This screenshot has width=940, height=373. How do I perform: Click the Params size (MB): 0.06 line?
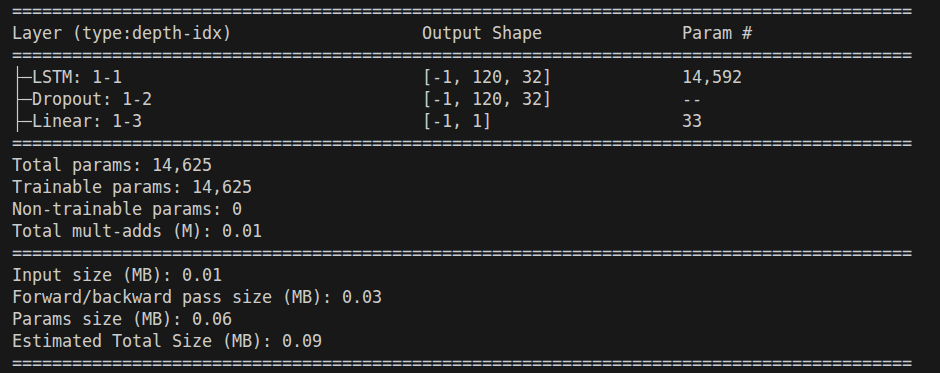122,319
